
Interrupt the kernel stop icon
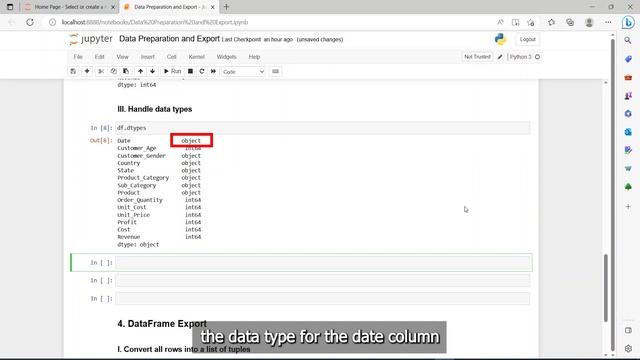[x=190, y=71]
